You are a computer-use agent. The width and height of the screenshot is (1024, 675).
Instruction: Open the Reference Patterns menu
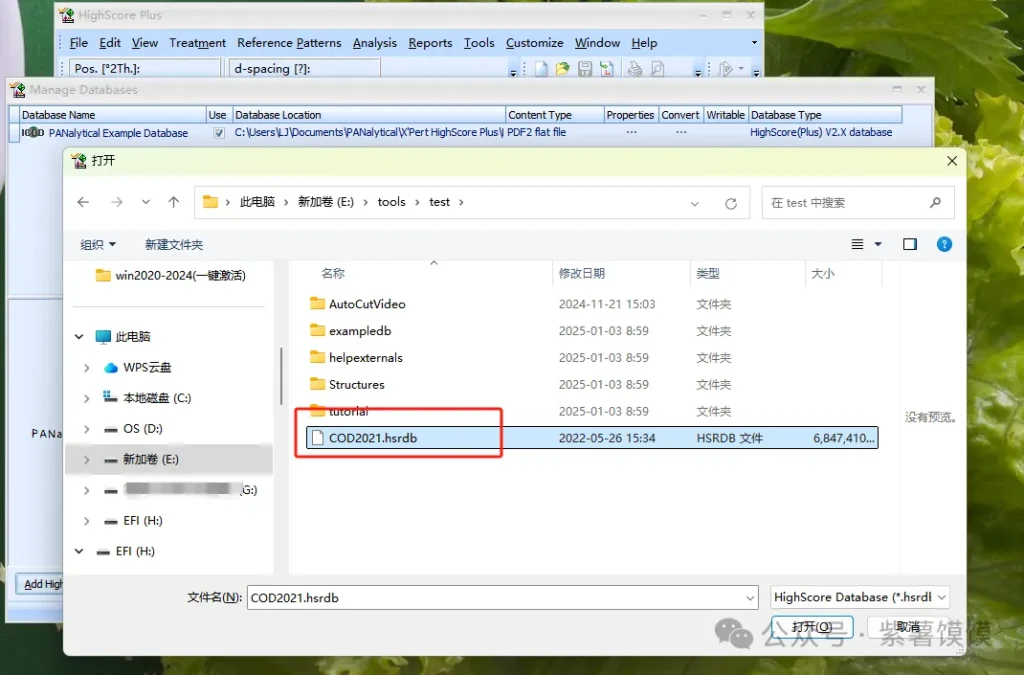pyautogui.click(x=289, y=43)
